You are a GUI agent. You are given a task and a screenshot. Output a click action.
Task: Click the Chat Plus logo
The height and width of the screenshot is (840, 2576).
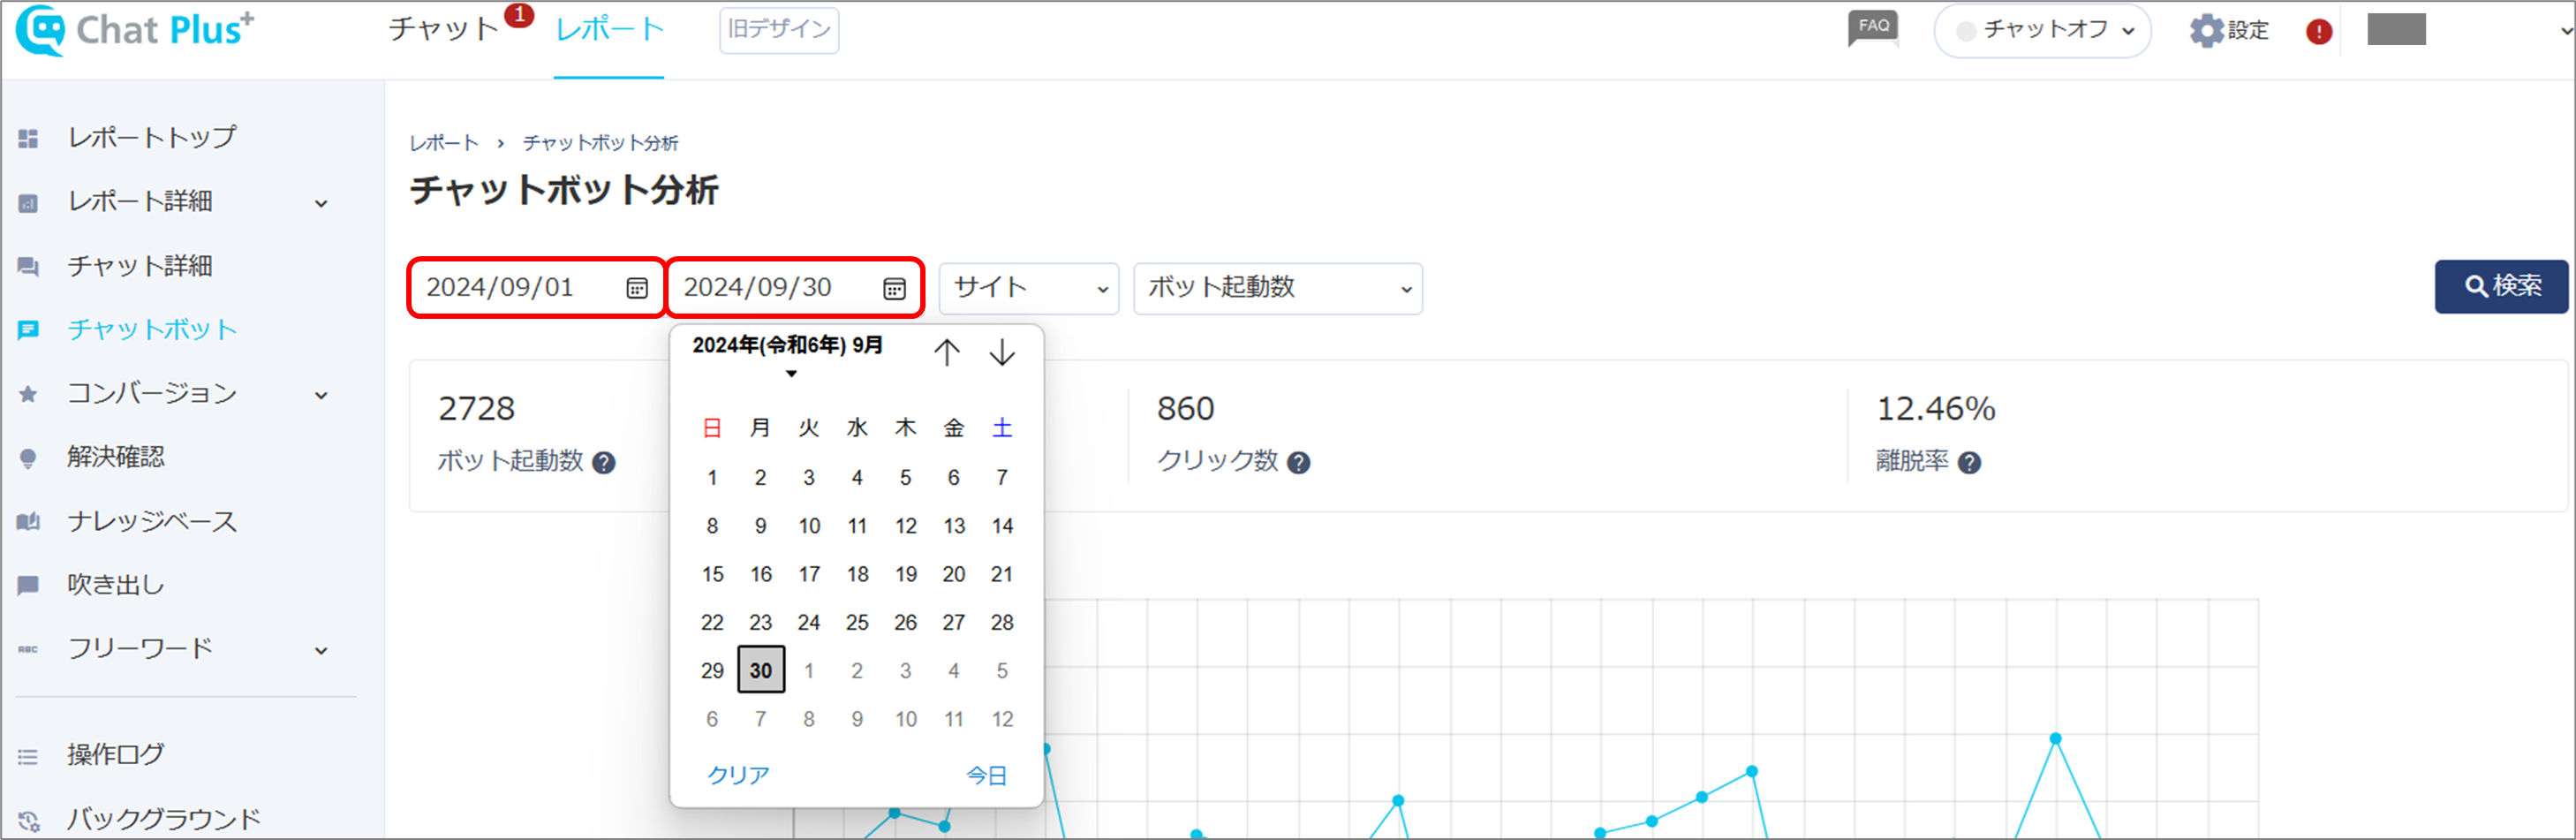pyautogui.click(x=135, y=30)
